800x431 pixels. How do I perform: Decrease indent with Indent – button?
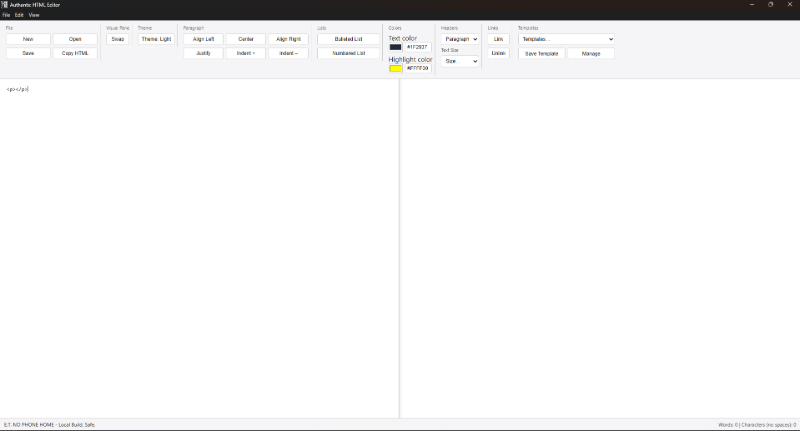pos(288,53)
